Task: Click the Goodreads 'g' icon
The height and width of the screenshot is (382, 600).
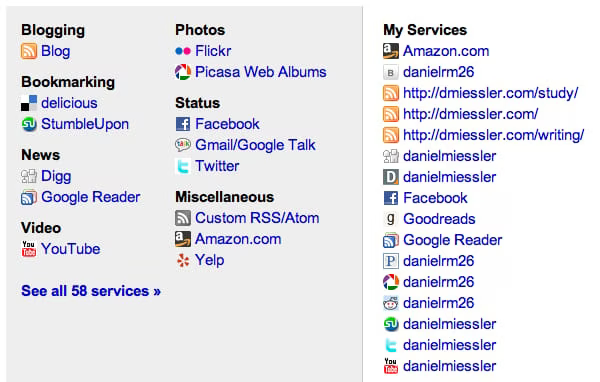Action: point(391,219)
